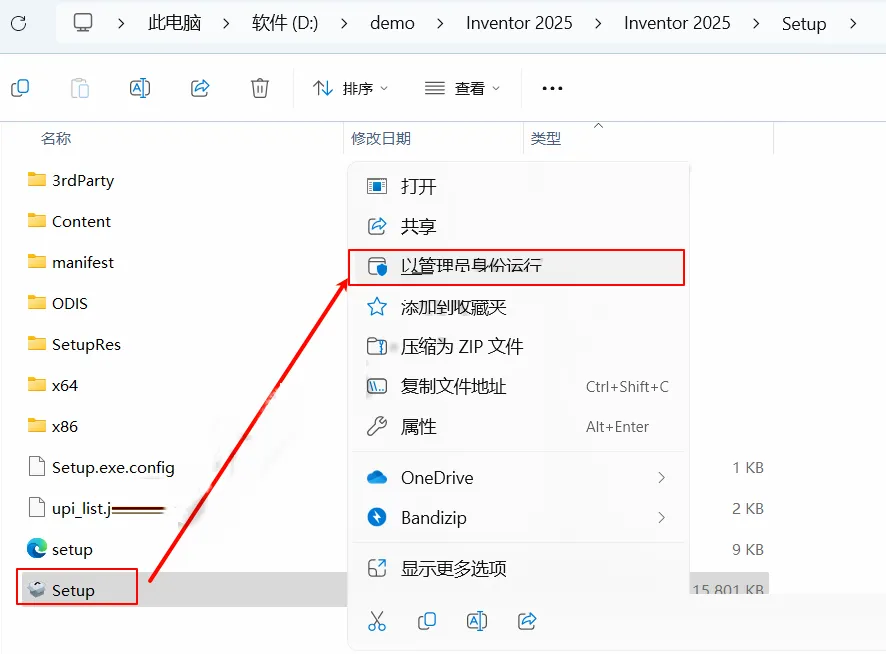Open the toolbar three-dots more menu

pos(552,88)
